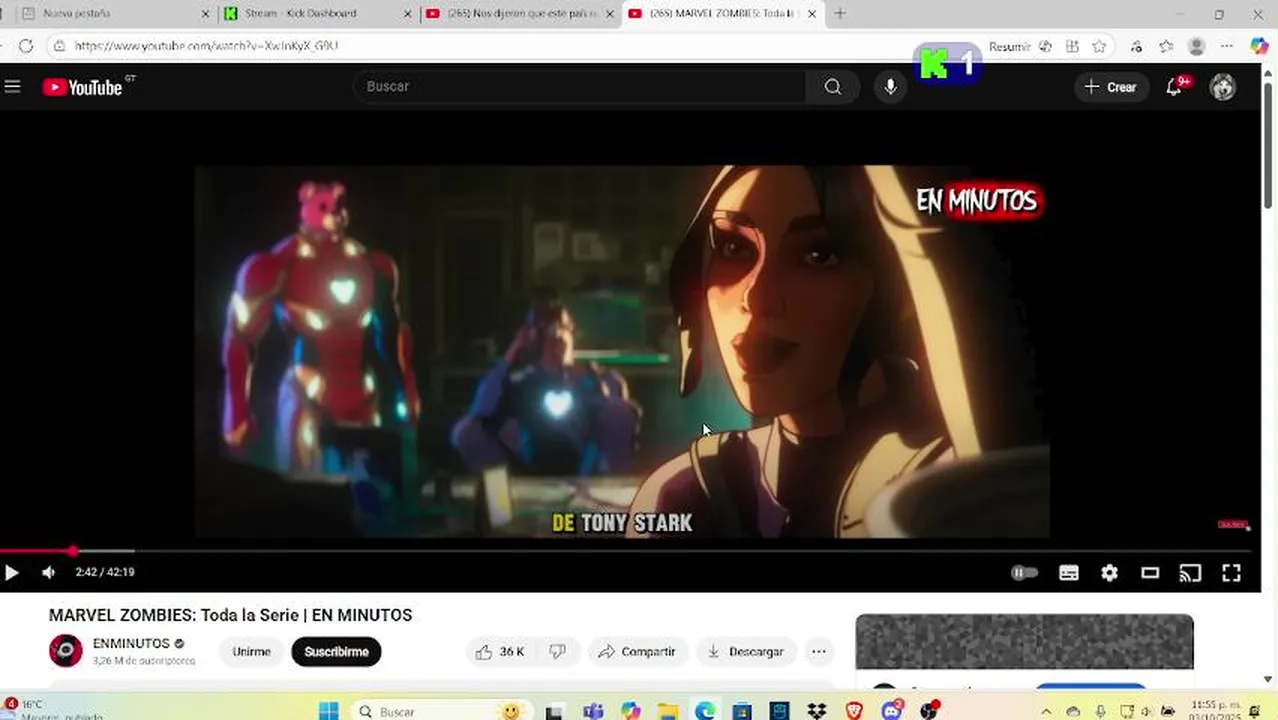This screenshot has height=720, width=1278.
Task: Click the Resumir summarize button in address bar
Action: (1010, 47)
